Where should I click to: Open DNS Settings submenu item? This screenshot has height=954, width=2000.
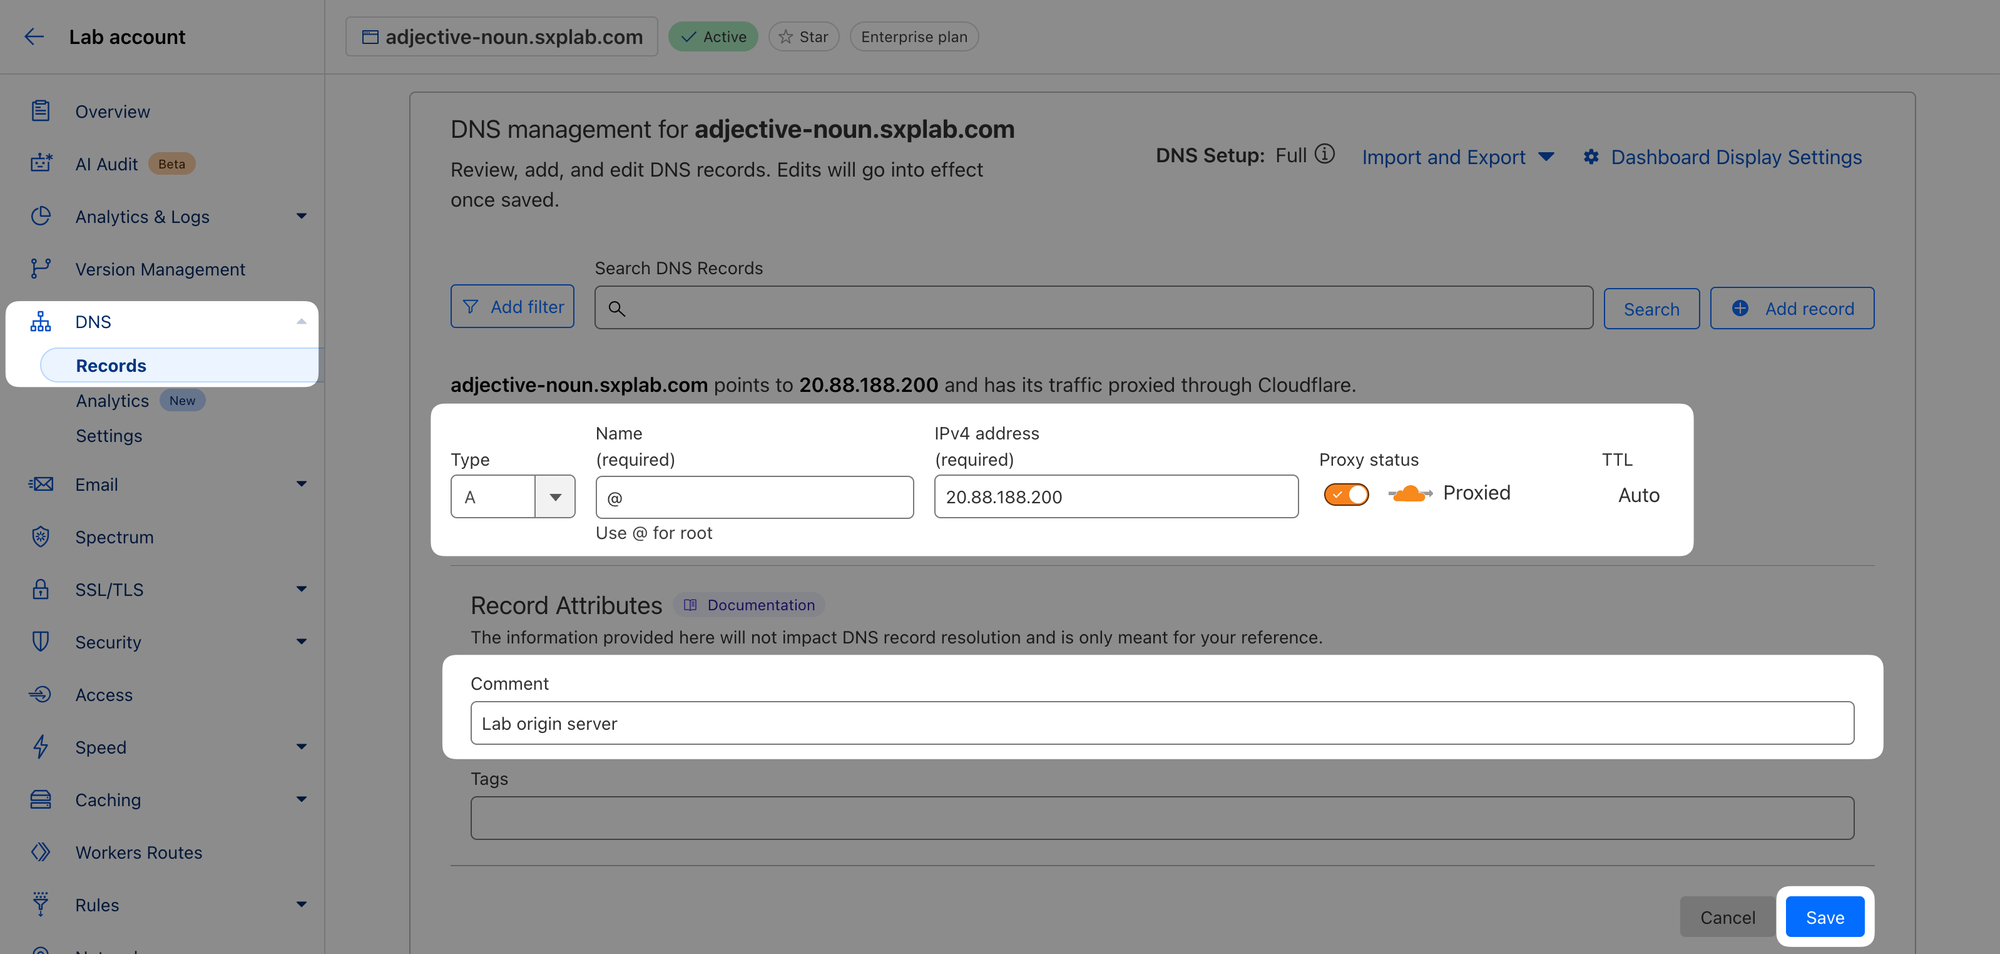tap(109, 436)
